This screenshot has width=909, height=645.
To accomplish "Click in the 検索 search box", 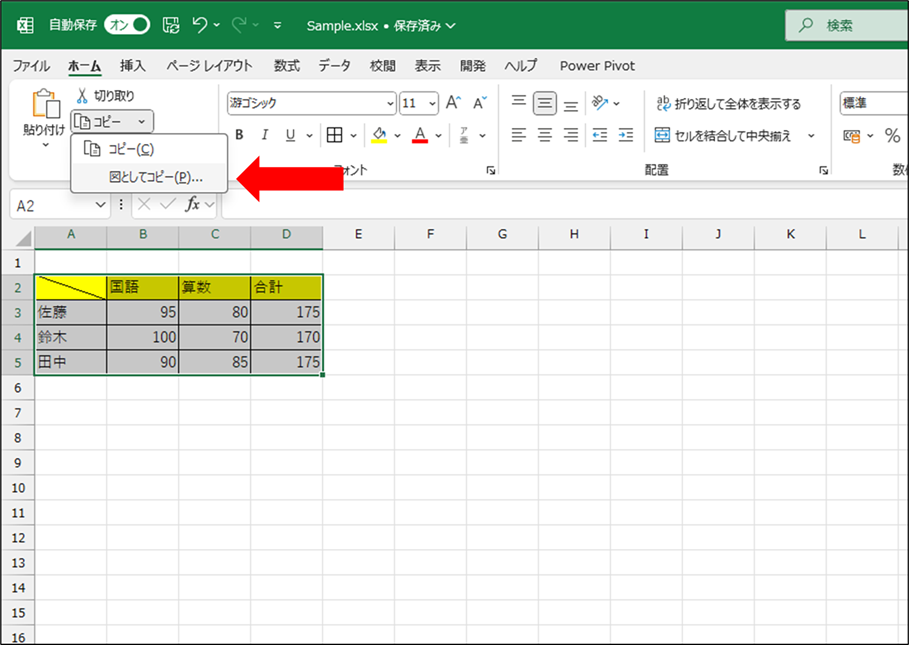I will [846, 25].
